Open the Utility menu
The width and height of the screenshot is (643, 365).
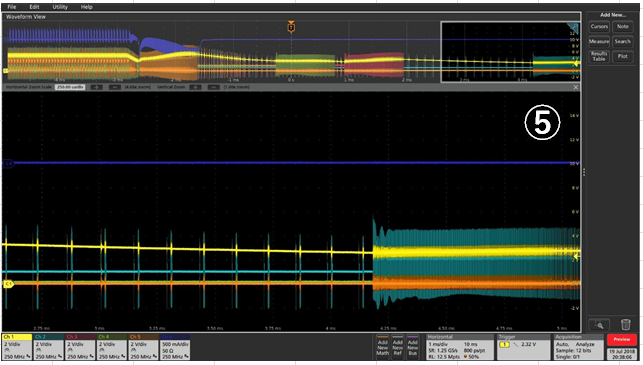pos(60,7)
